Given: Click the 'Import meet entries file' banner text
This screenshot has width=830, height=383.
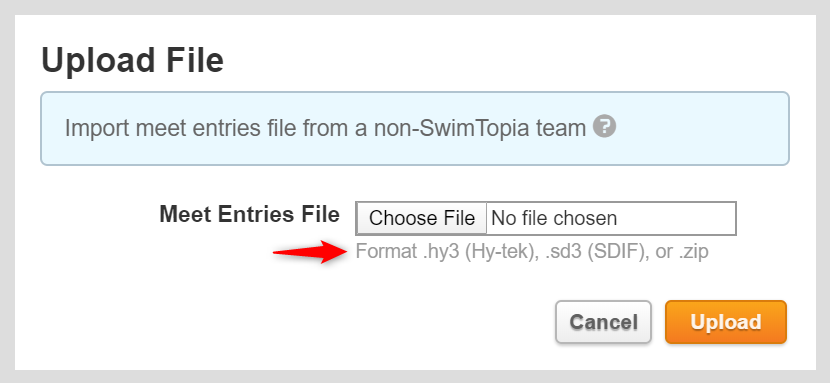Looking at the screenshot, I should (x=326, y=129).
